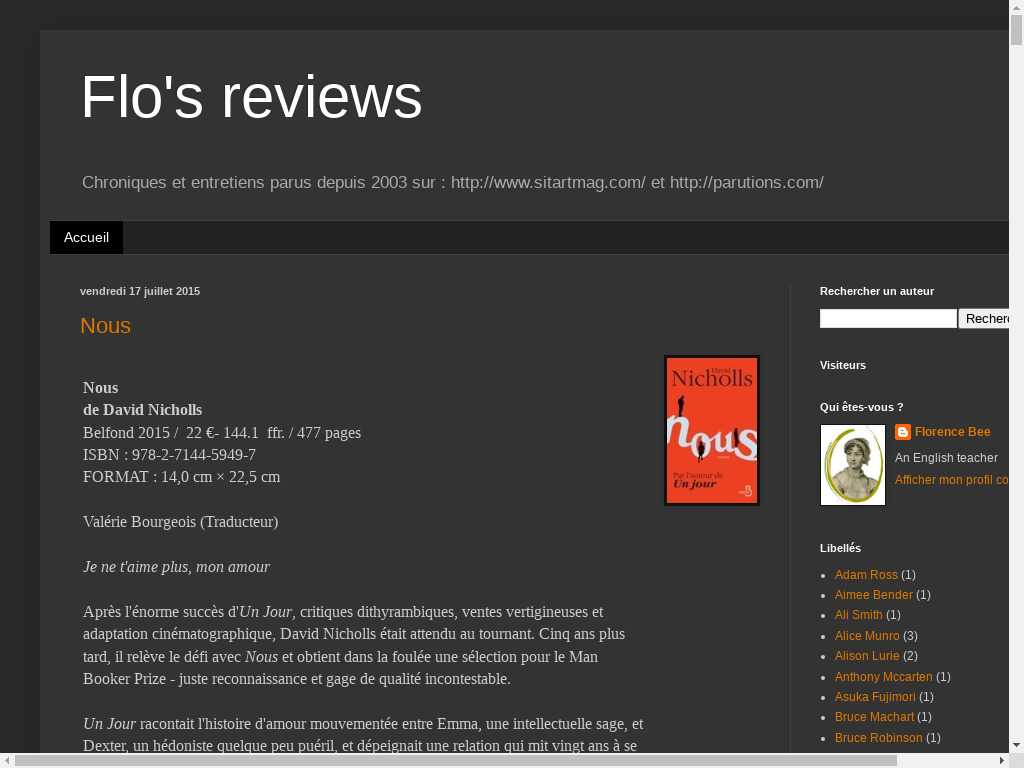The height and width of the screenshot is (768, 1024).
Task: Open the Ali Smith label
Action: click(859, 615)
